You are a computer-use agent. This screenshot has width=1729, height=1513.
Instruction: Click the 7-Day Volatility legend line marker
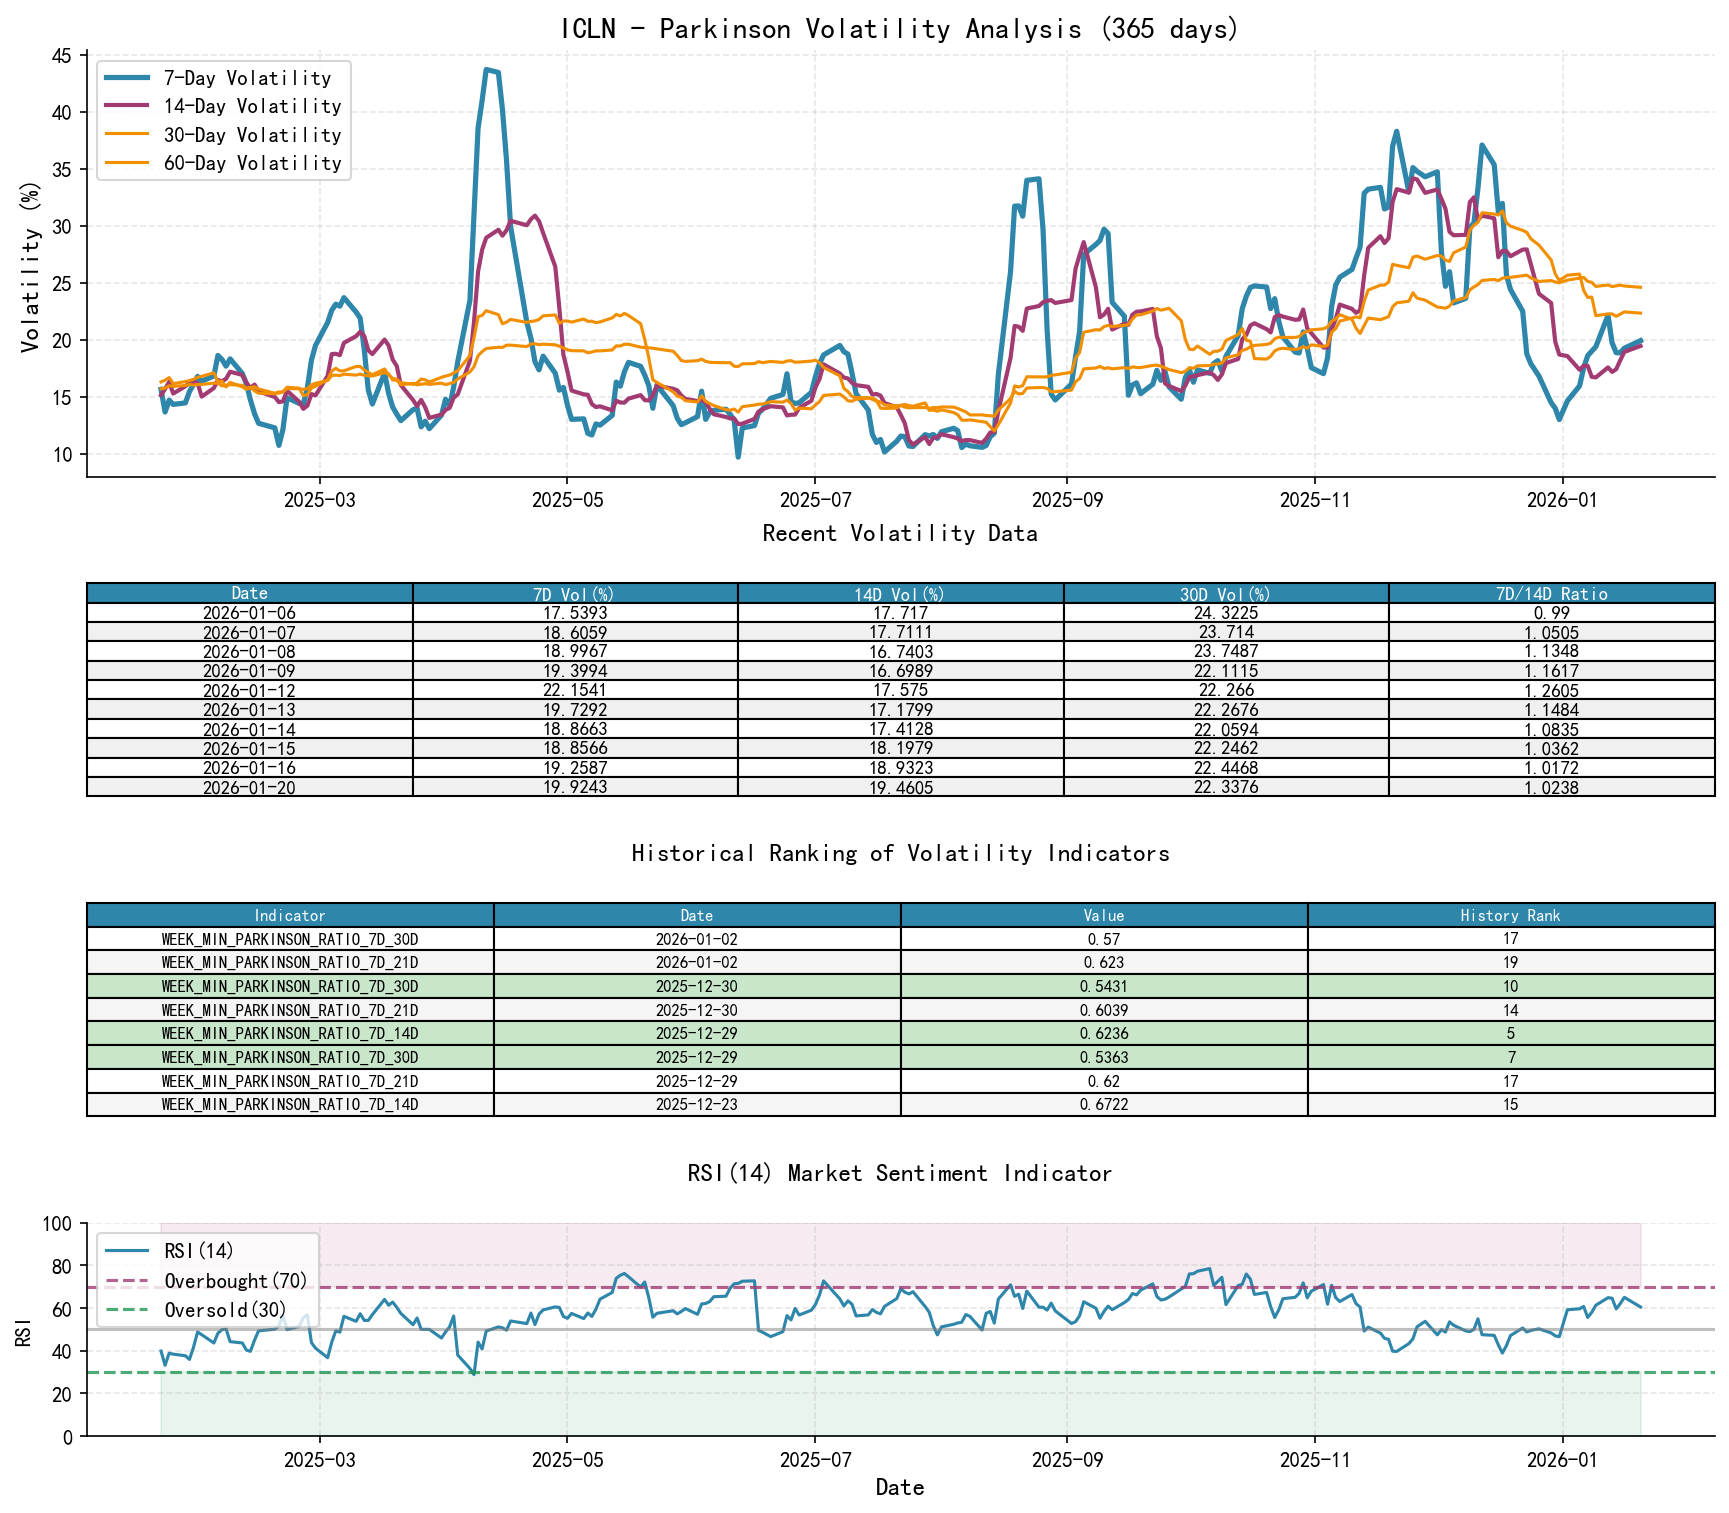[125, 78]
